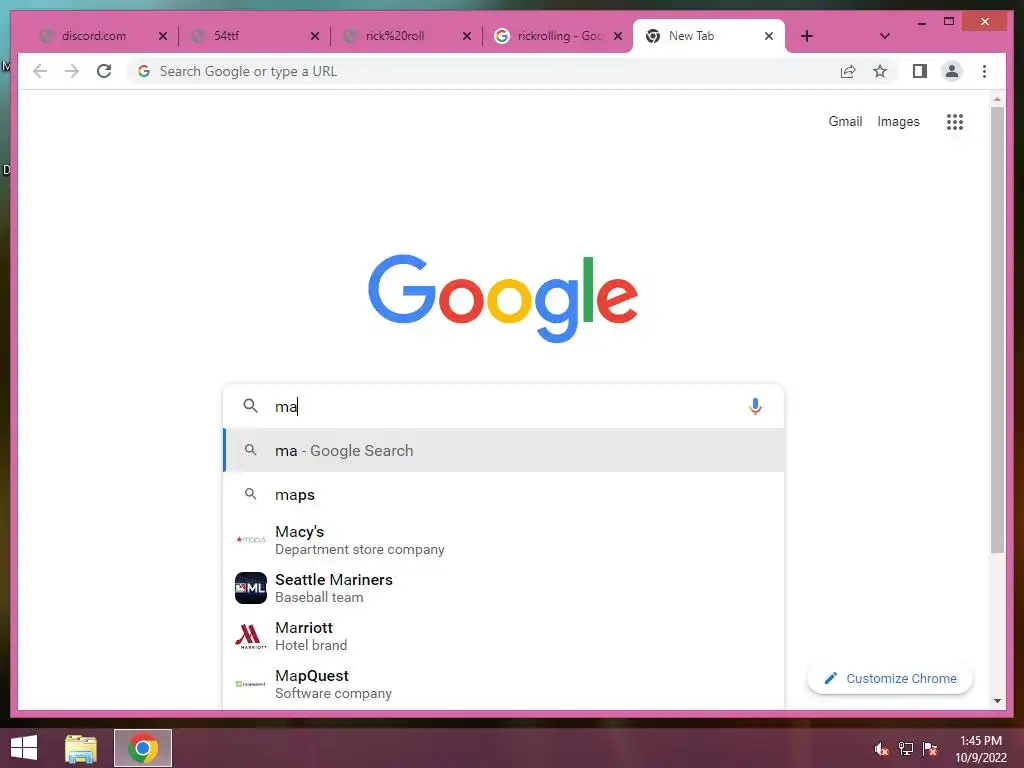Screen dimensions: 1024x768
Task: Pick the 'maps' search suggestion
Action: pos(504,494)
